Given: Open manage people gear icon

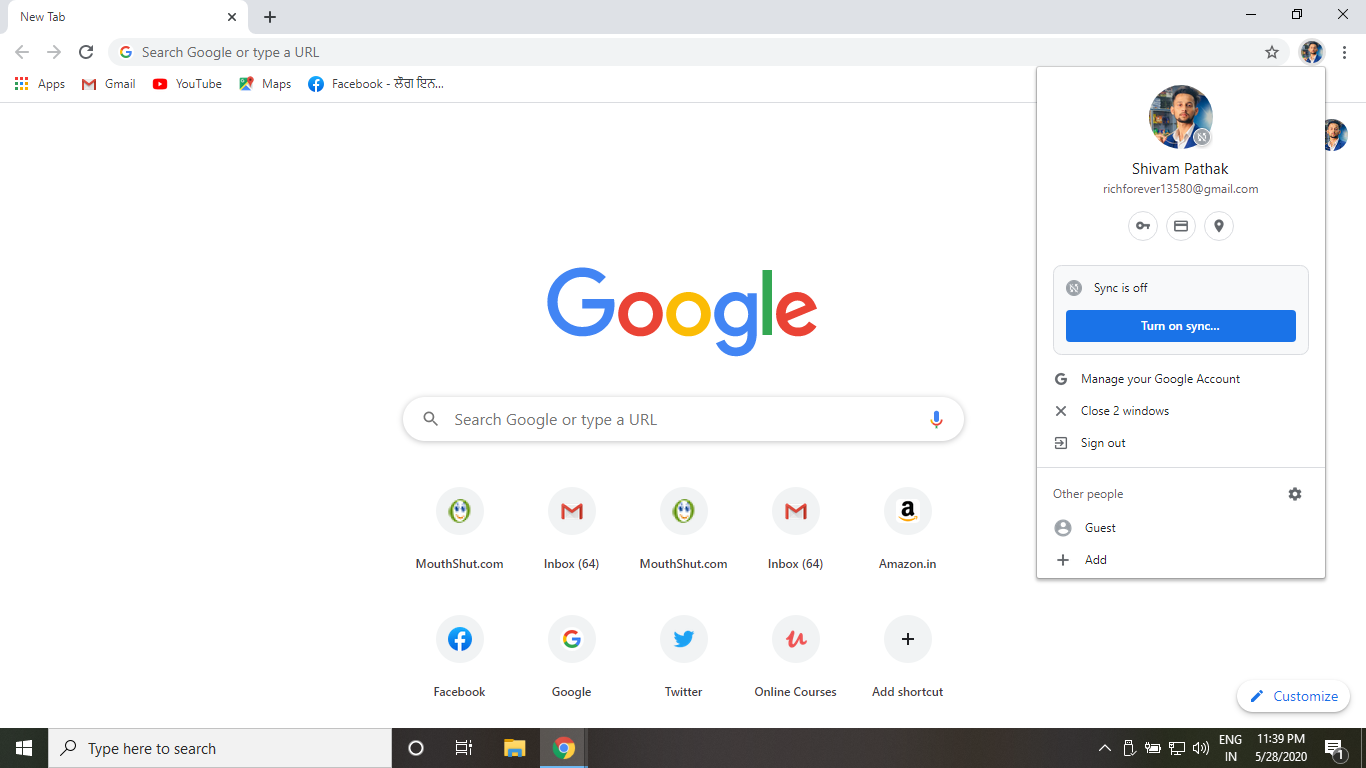Looking at the screenshot, I should [x=1295, y=494].
